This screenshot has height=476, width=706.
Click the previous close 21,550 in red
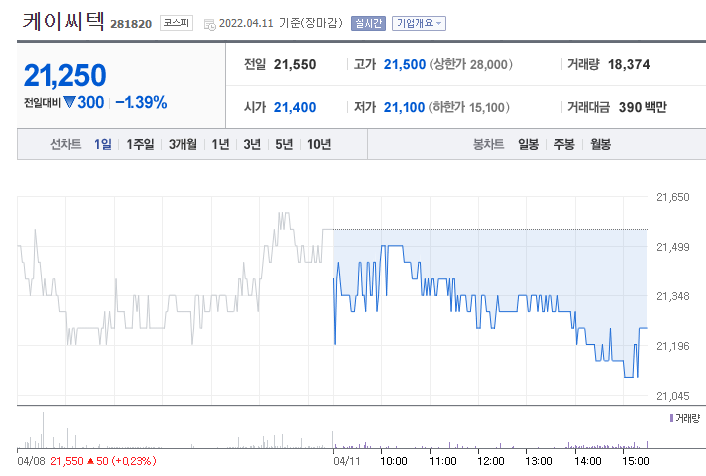click(x=67, y=461)
